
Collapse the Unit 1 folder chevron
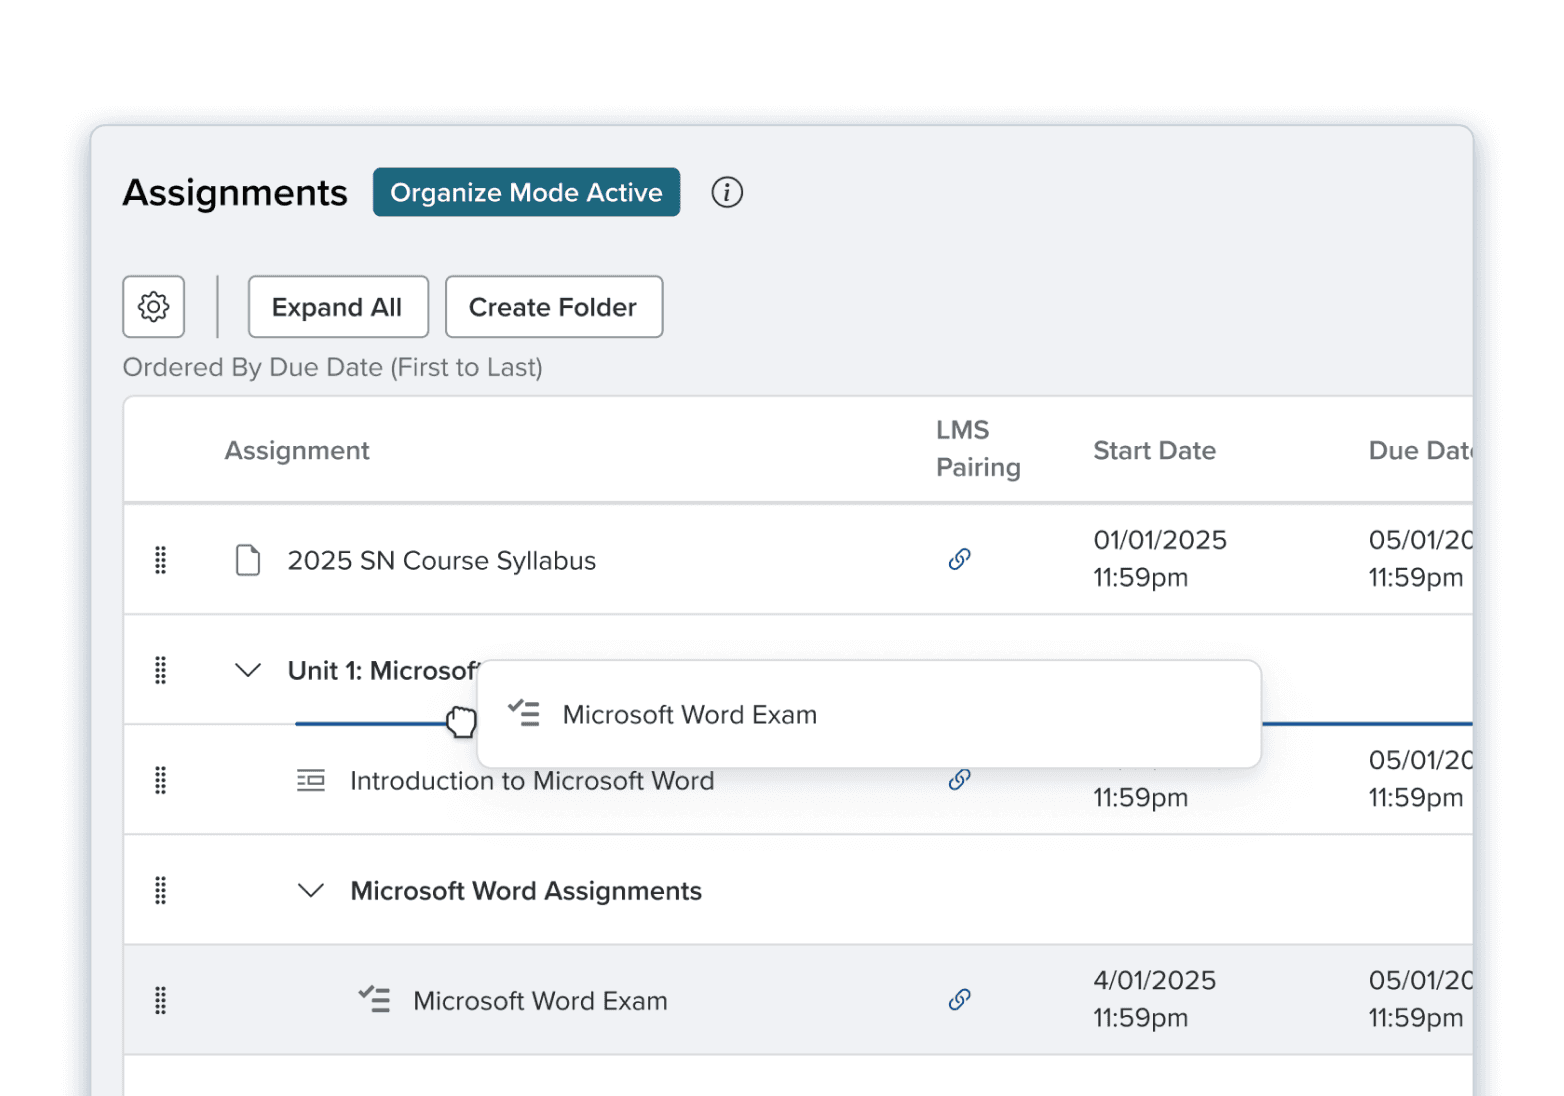pyautogui.click(x=248, y=670)
